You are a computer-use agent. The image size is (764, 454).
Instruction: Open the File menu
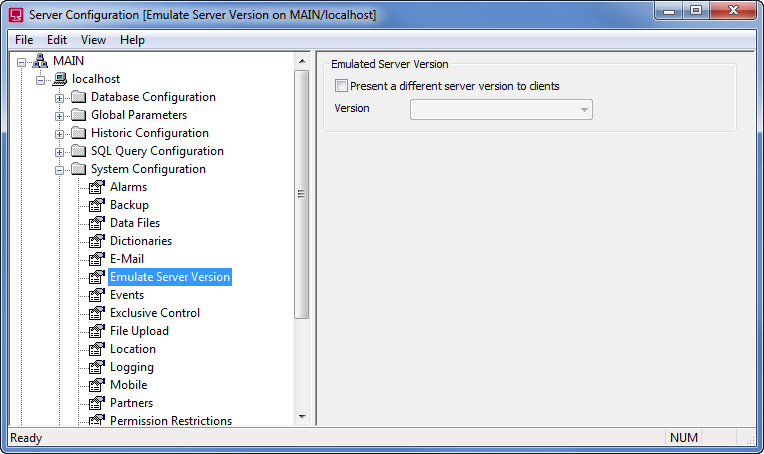click(24, 40)
